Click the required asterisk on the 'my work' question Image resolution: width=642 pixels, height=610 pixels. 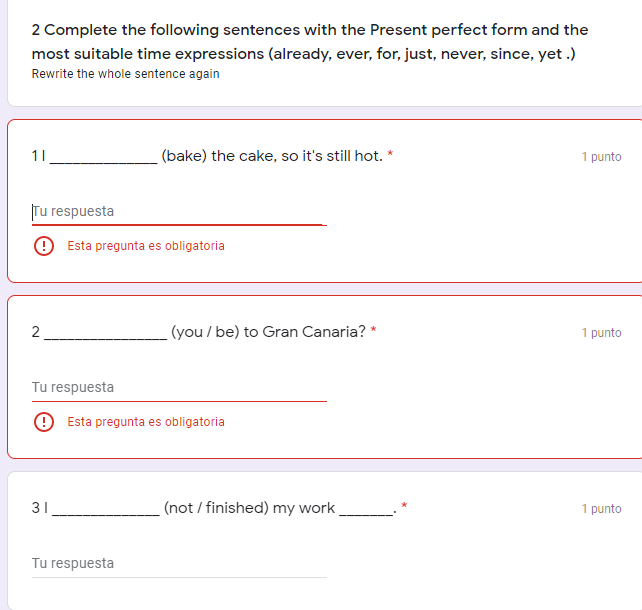coord(404,508)
